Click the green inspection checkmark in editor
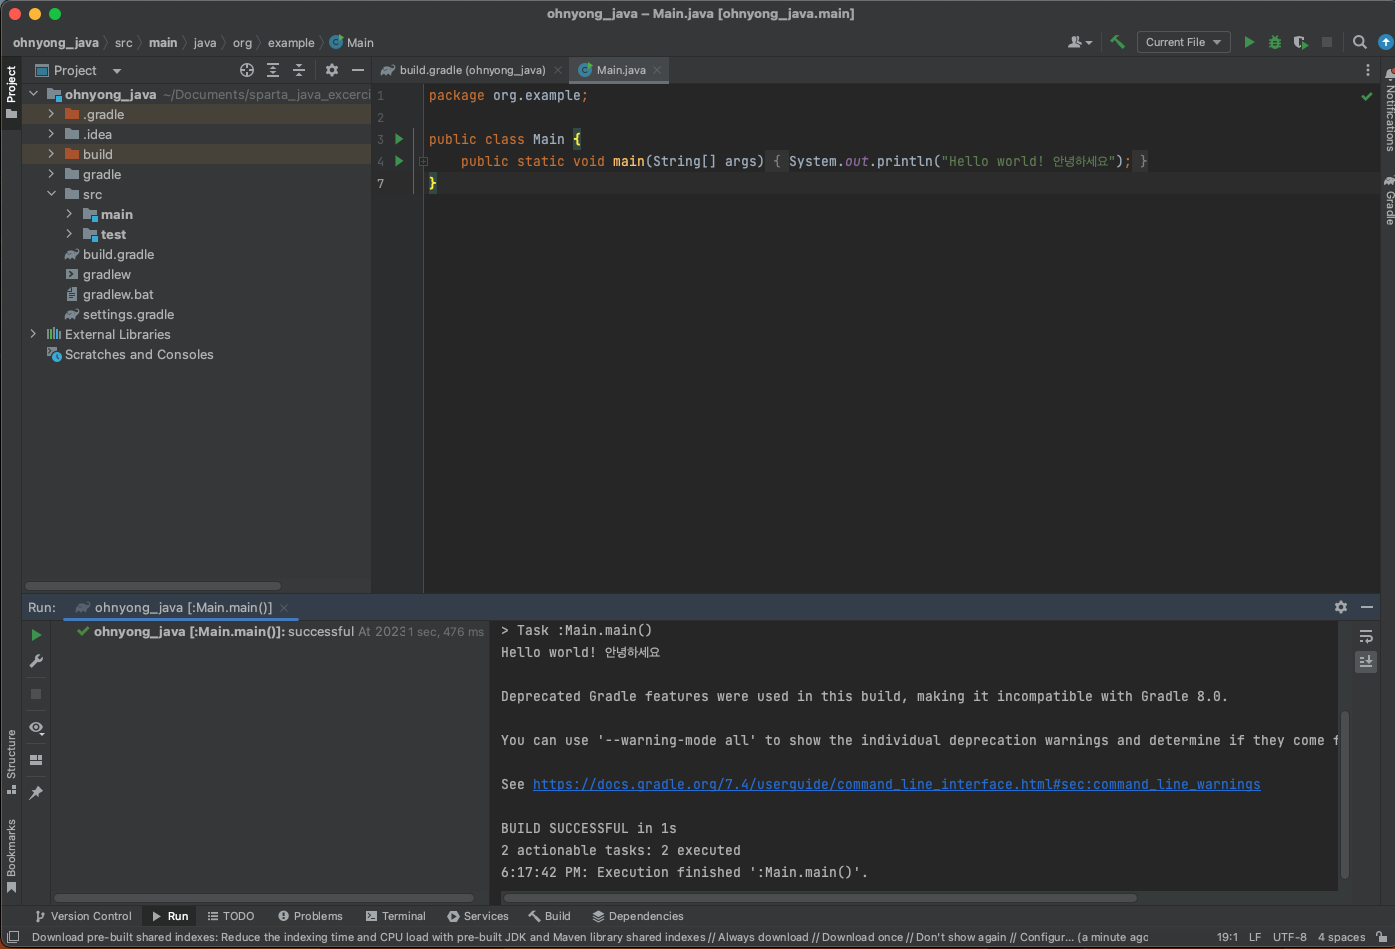 tap(1367, 96)
